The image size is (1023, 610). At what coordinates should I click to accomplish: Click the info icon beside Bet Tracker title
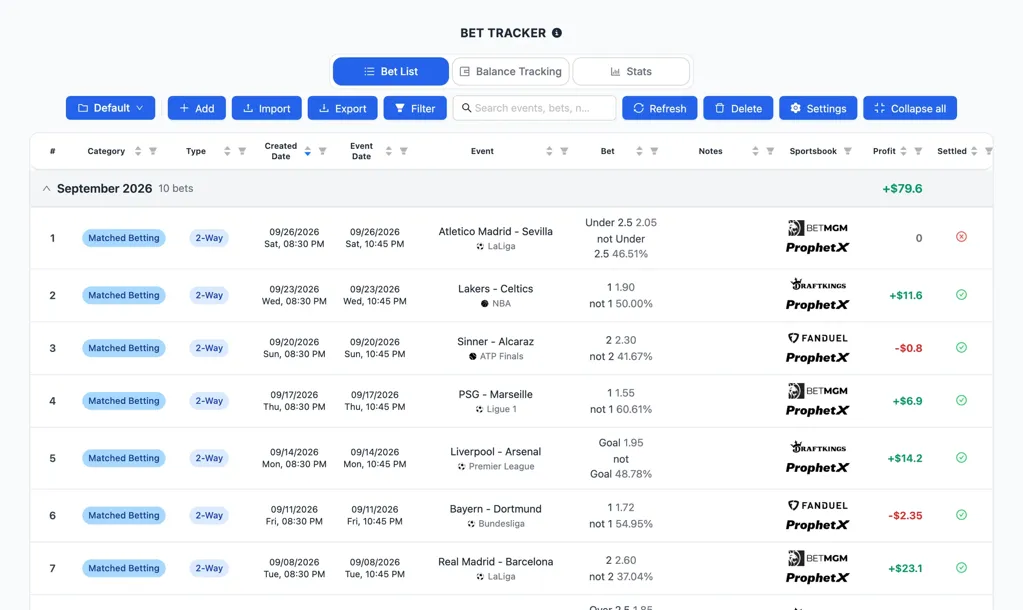(557, 33)
